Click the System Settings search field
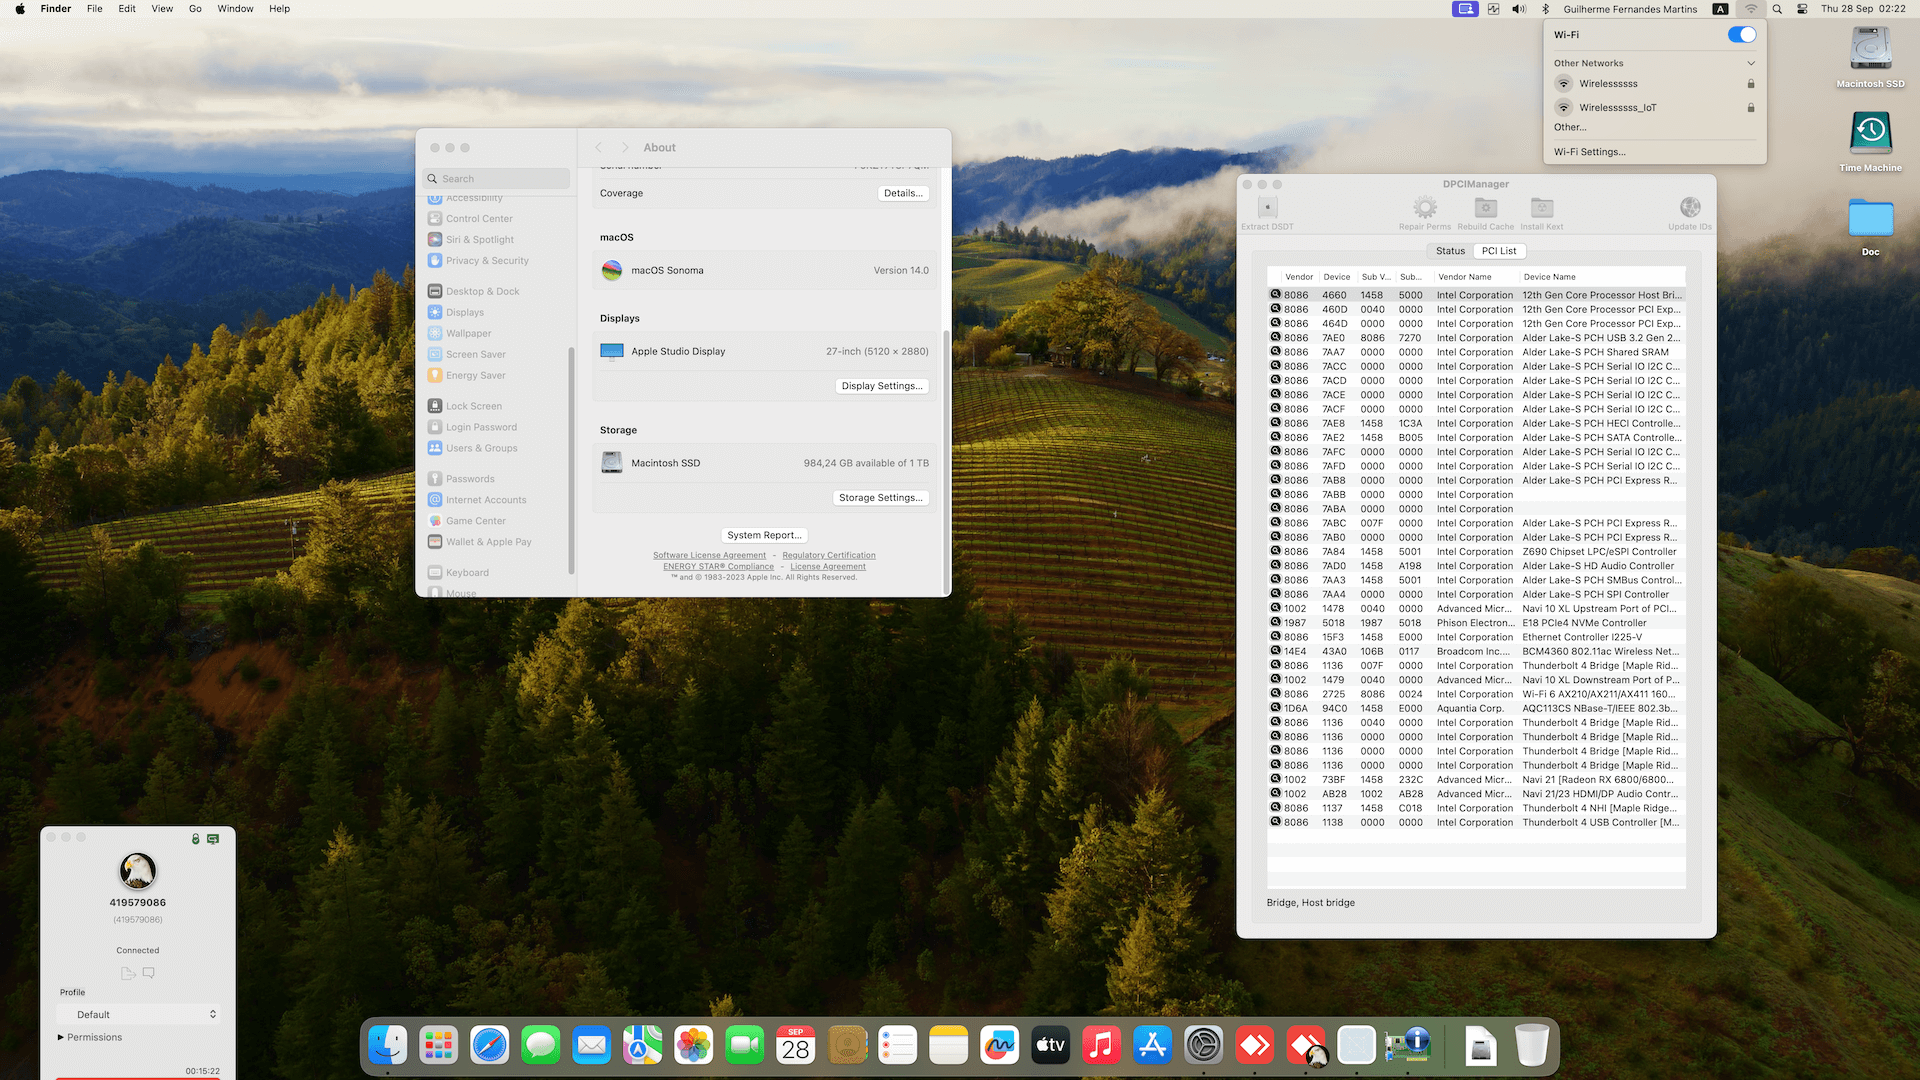The image size is (1920, 1080). [x=498, y=179]
